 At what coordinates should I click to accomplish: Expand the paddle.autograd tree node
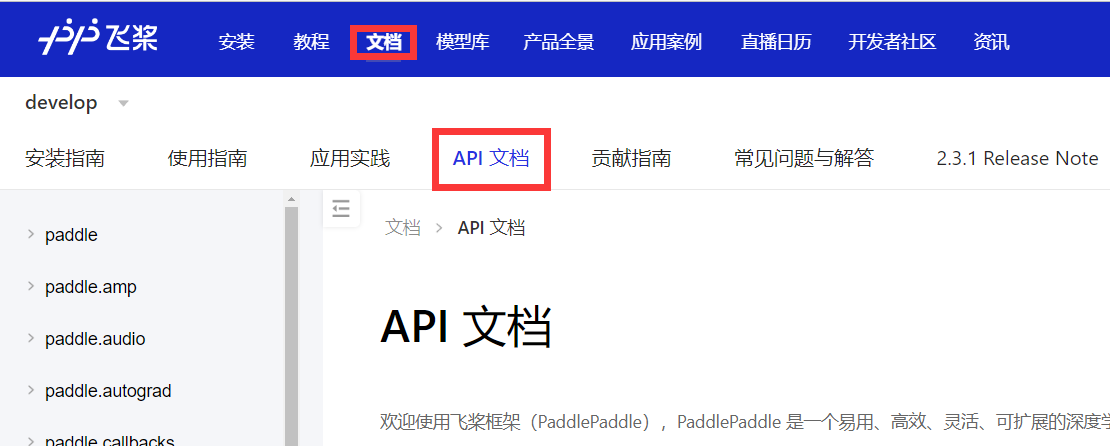30,389
